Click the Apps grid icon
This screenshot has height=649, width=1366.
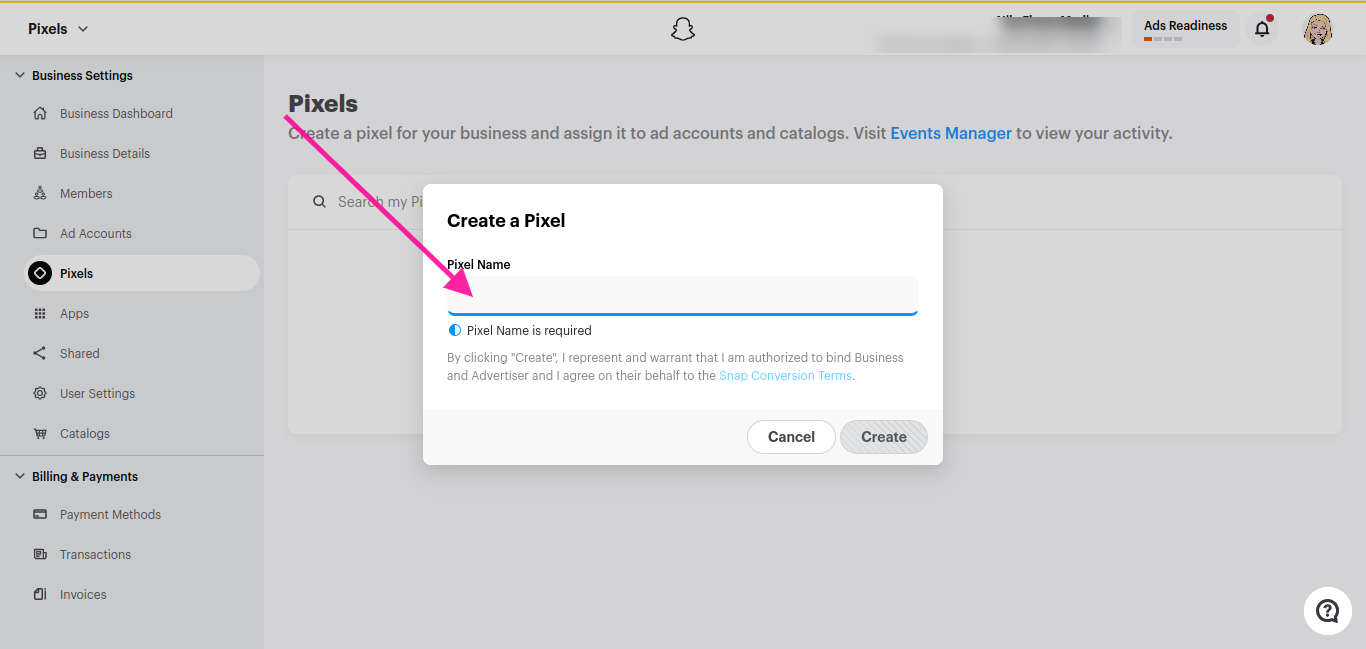point(40,313)
